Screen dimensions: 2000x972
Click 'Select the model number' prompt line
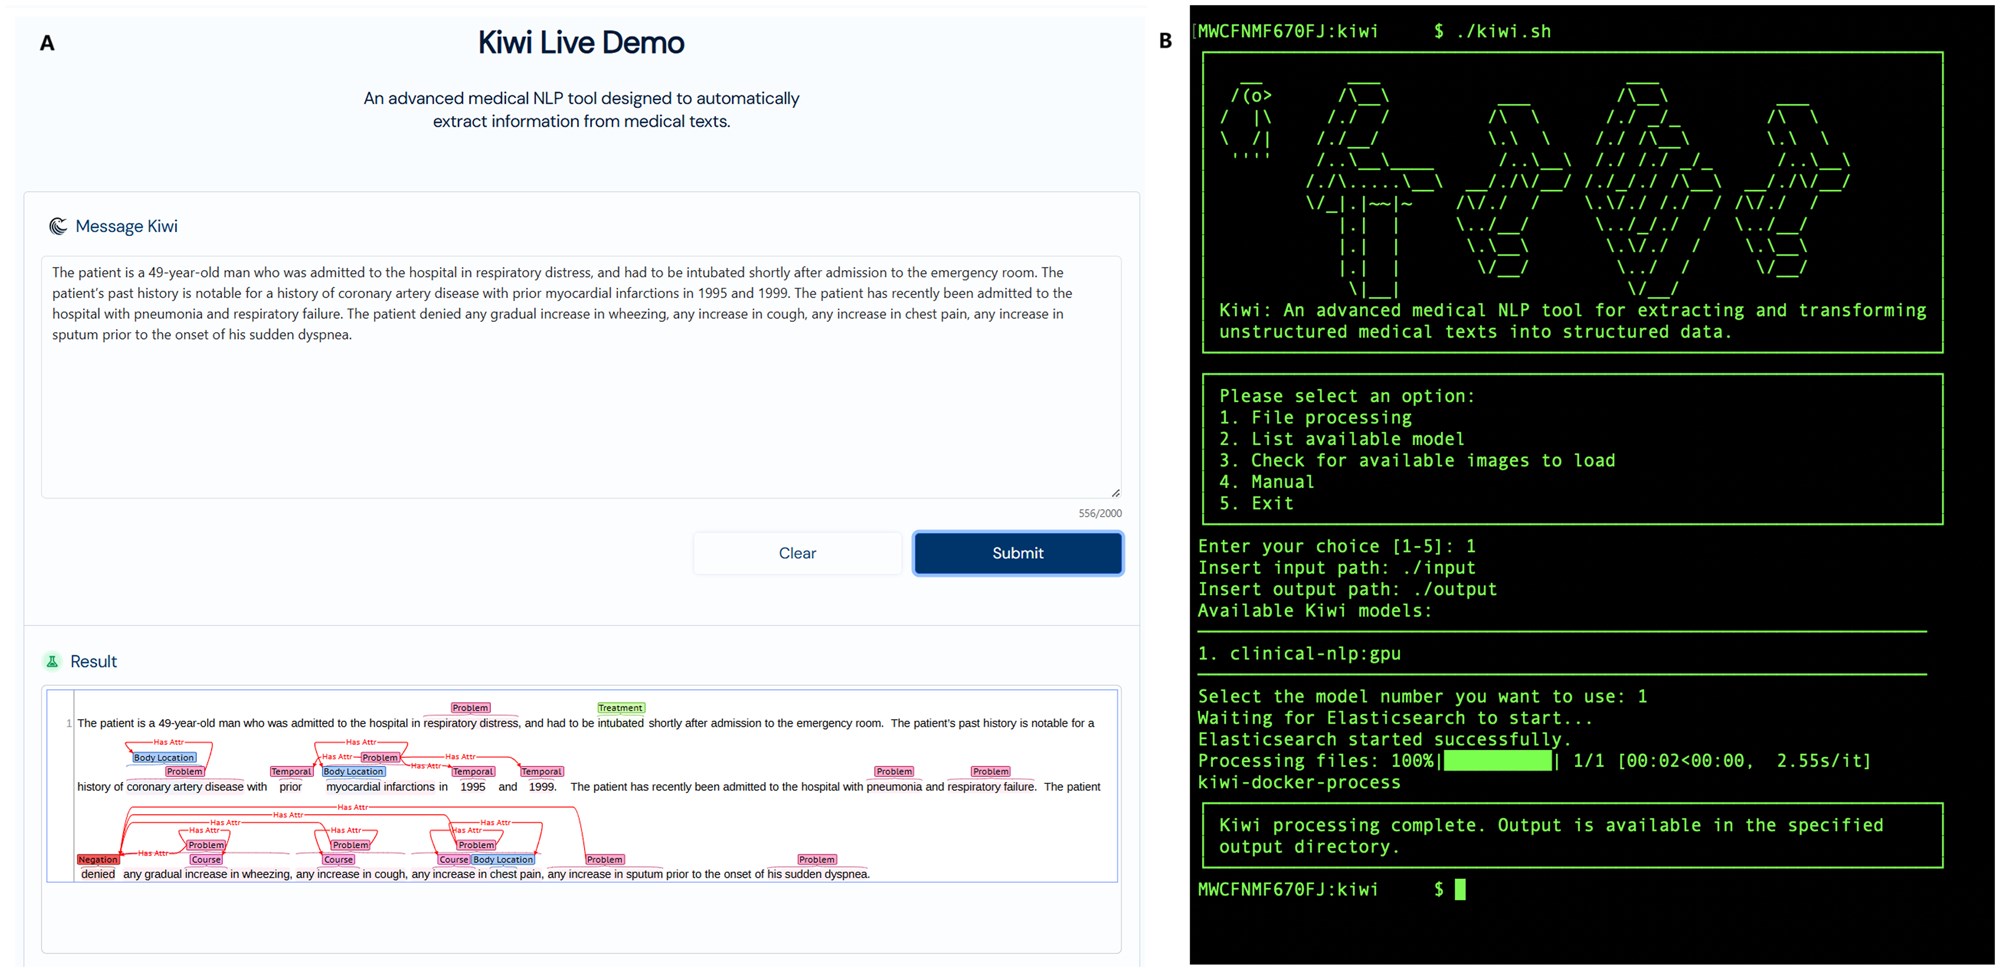[x=1422, y=696]
